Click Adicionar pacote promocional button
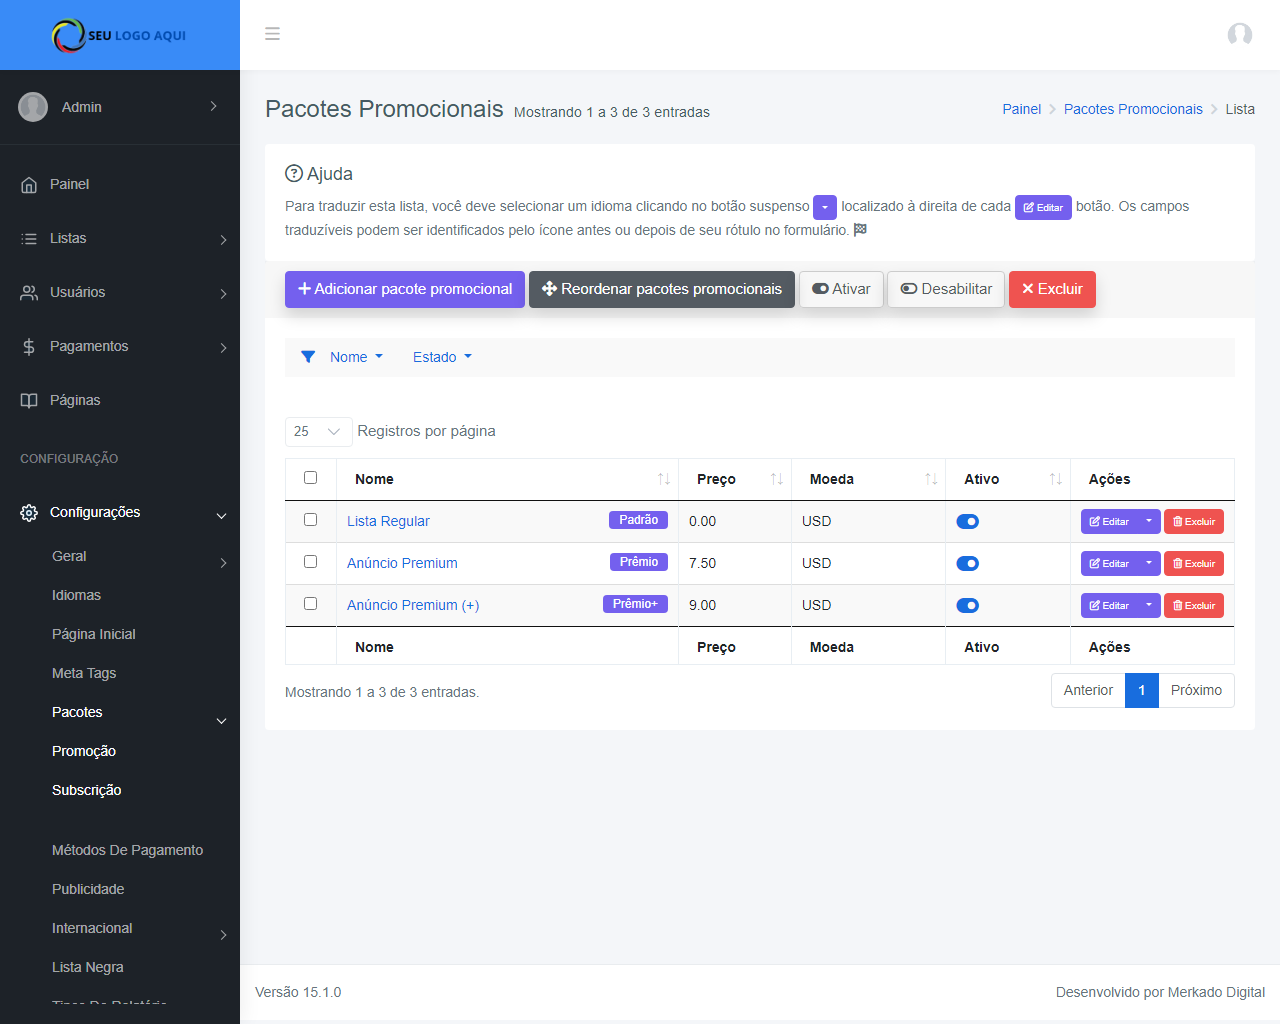Screen dimensions: 1280x1024 coord(404,290)
